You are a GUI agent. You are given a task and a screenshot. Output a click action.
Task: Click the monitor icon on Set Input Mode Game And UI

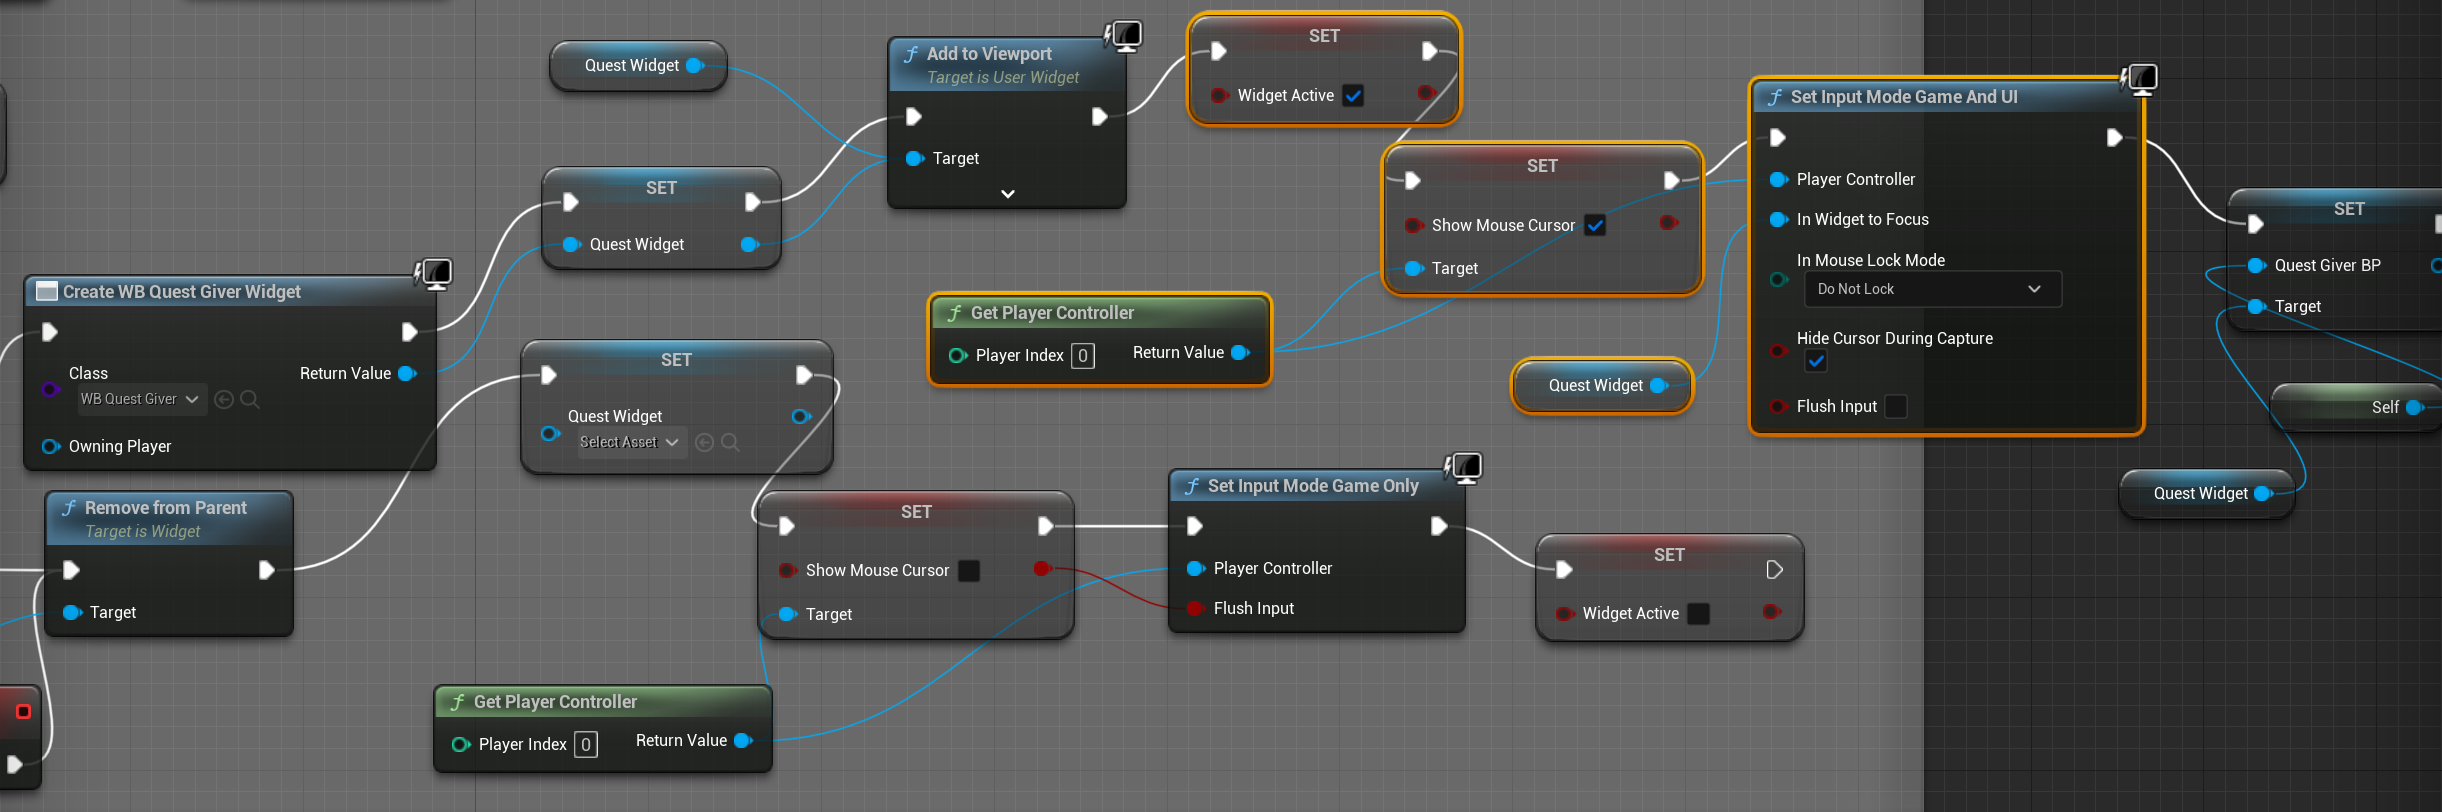[2142, 78]
